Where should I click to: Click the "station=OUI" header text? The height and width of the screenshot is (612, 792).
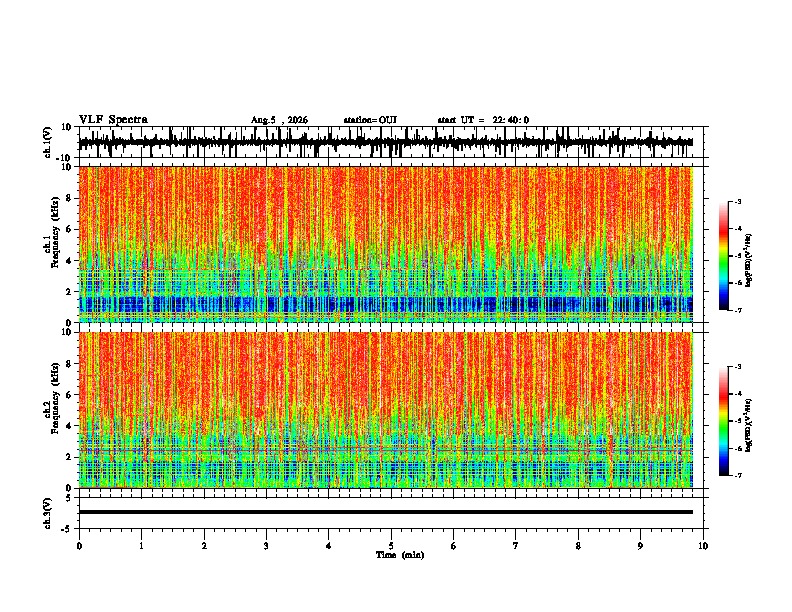(x=370, y=120)
